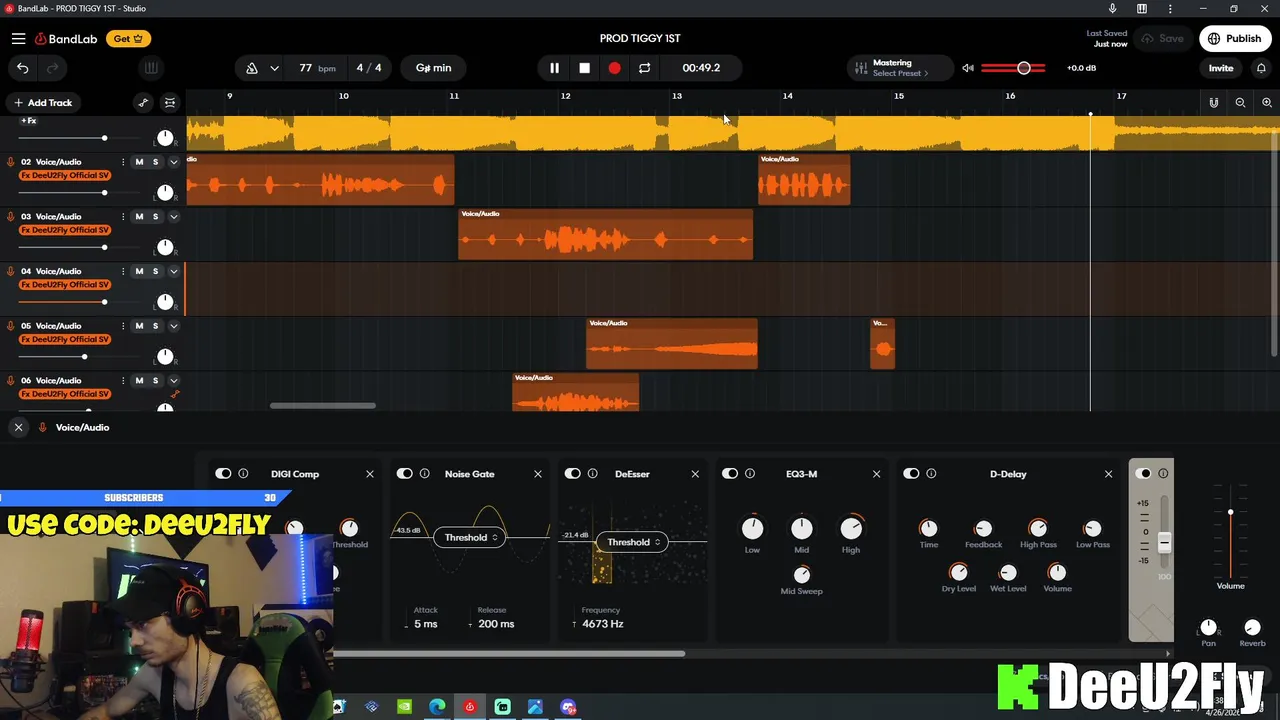This screenshot has height=720, width=1280.
Task: Mute track 02 Voice/Audio
Action: 139,162
